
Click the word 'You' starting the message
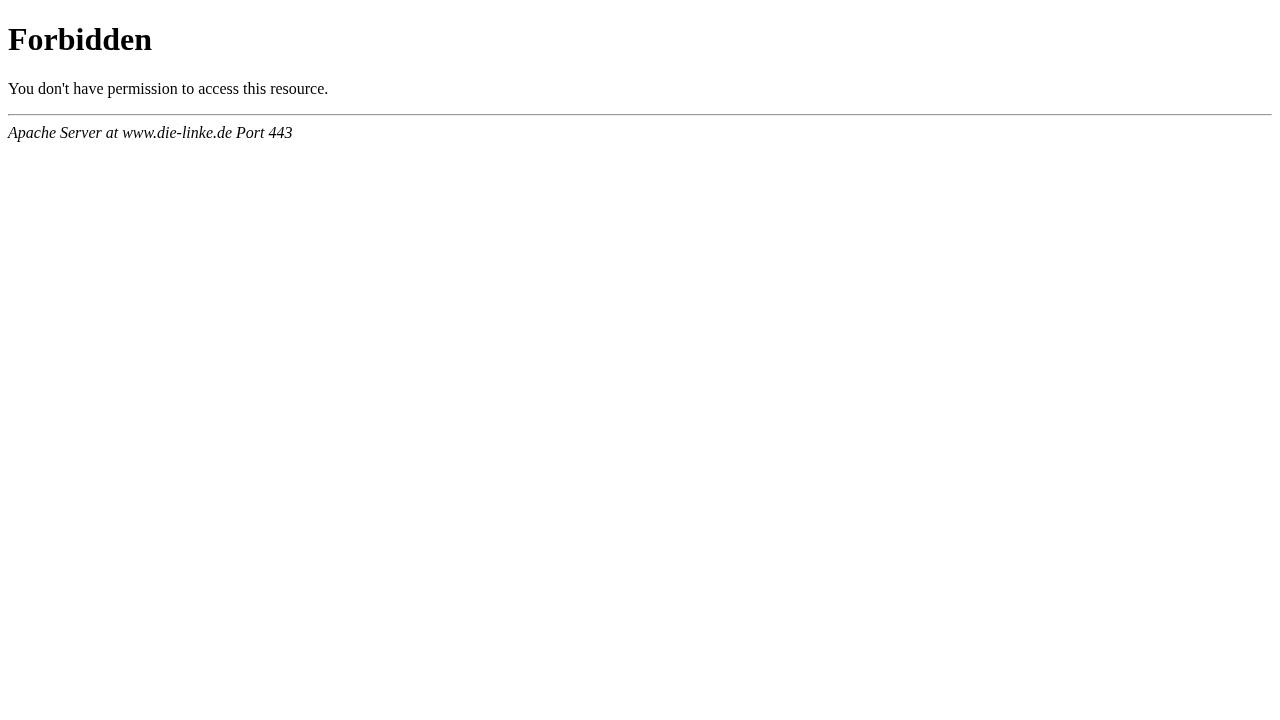[x=21, y=89]
